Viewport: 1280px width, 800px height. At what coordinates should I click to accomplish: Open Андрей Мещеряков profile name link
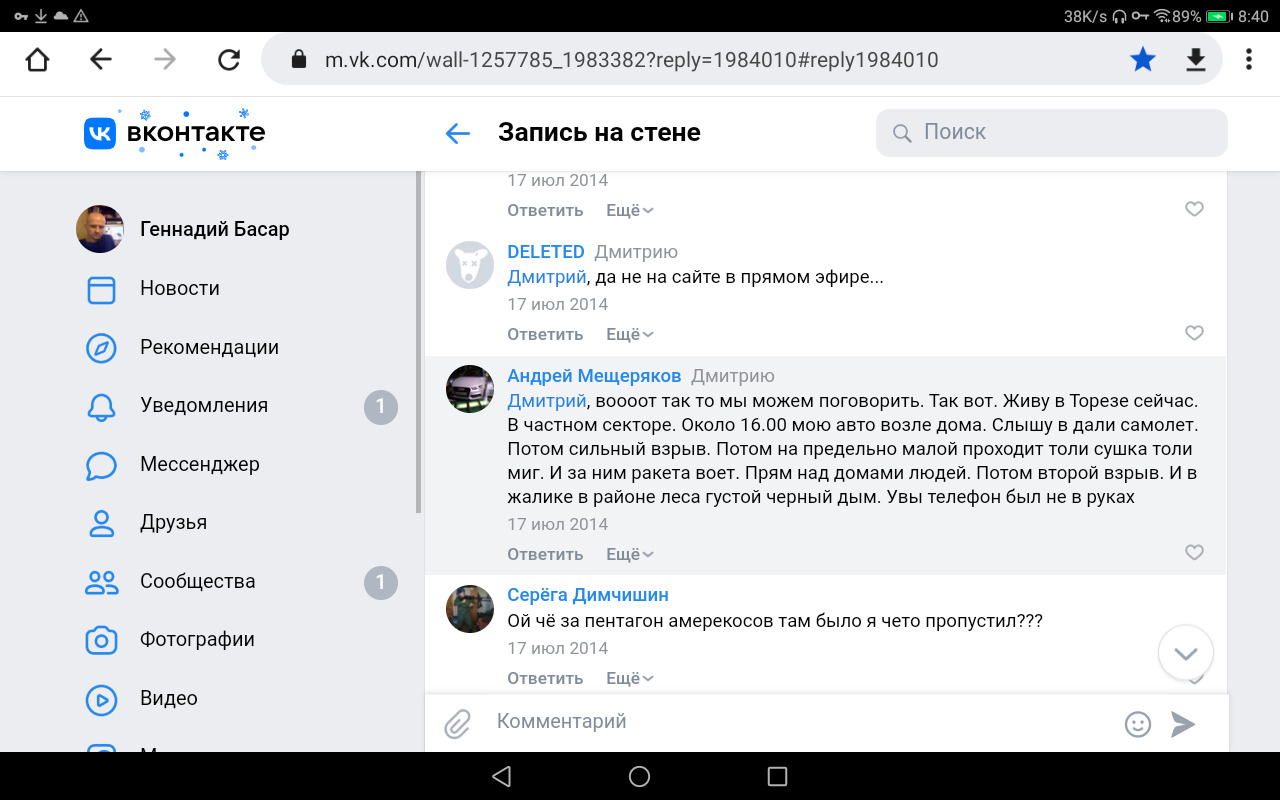594,376
